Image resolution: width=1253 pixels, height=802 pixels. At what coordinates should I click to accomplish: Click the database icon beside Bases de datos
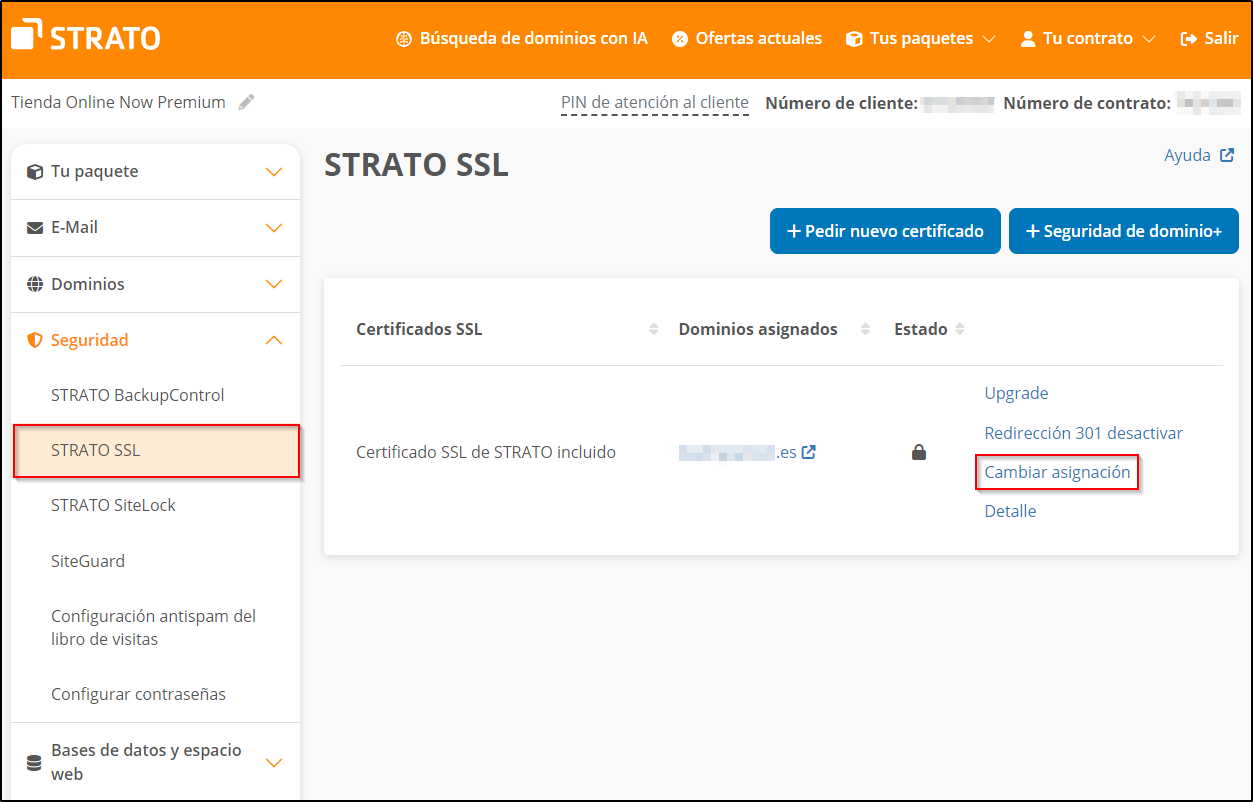tap(35, 761)
